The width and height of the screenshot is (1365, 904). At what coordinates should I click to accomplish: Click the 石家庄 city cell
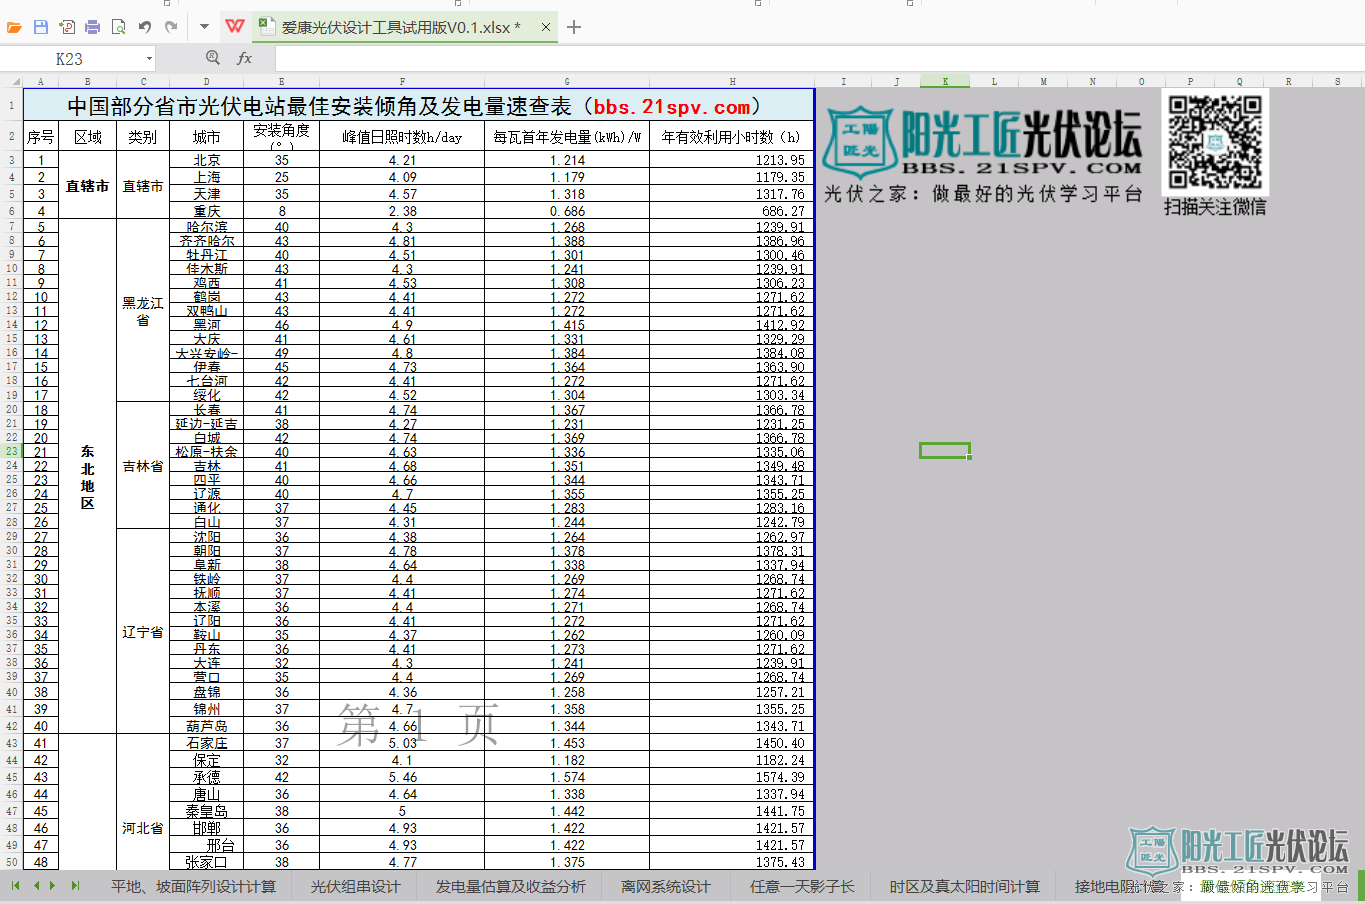(x=206, y=743)
